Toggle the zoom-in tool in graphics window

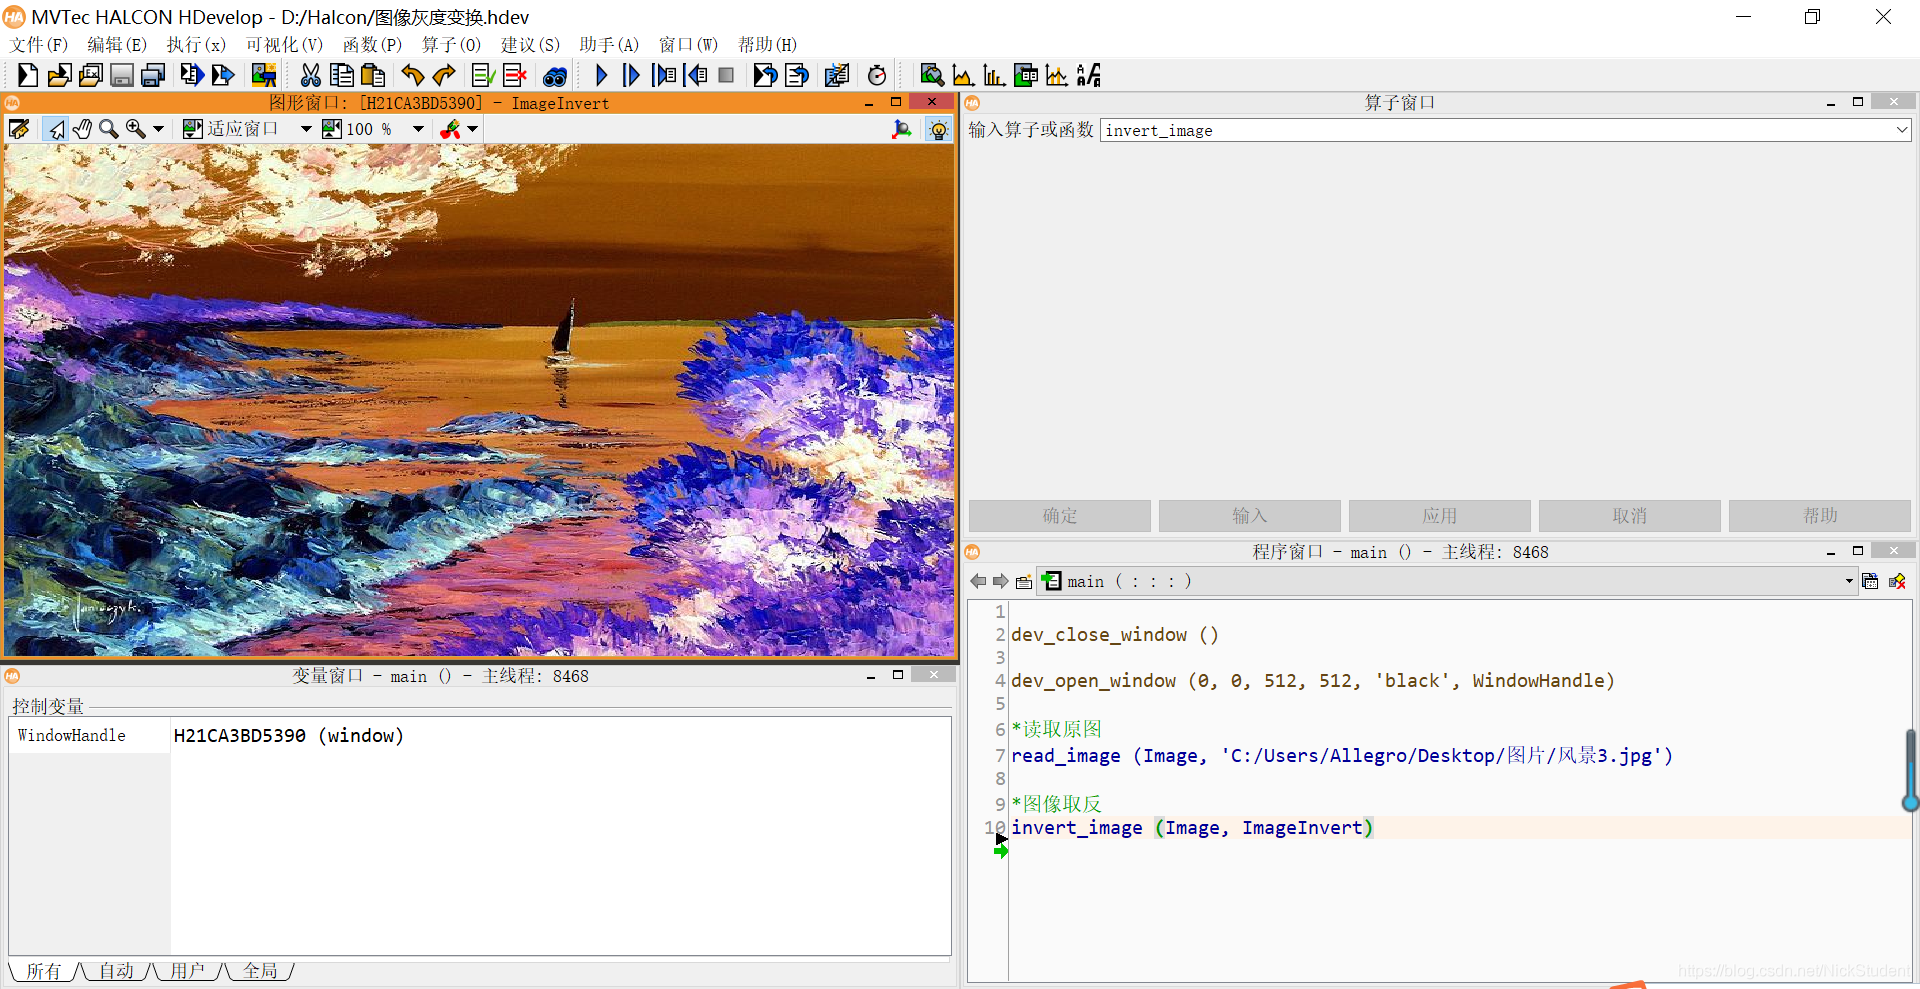click(x=135, y=129)
